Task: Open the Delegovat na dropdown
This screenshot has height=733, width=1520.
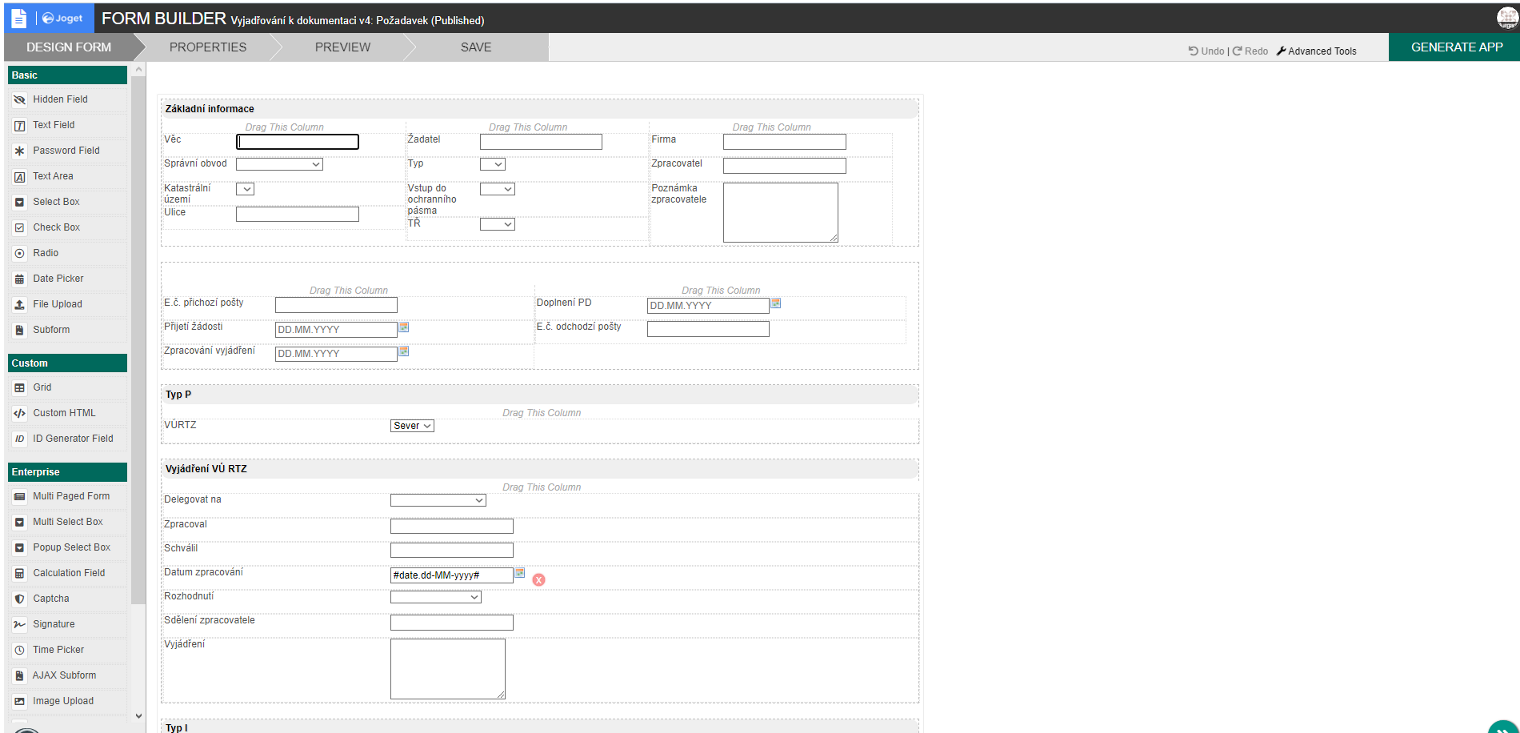Action: pyautogui.click(x=438, y=499)
